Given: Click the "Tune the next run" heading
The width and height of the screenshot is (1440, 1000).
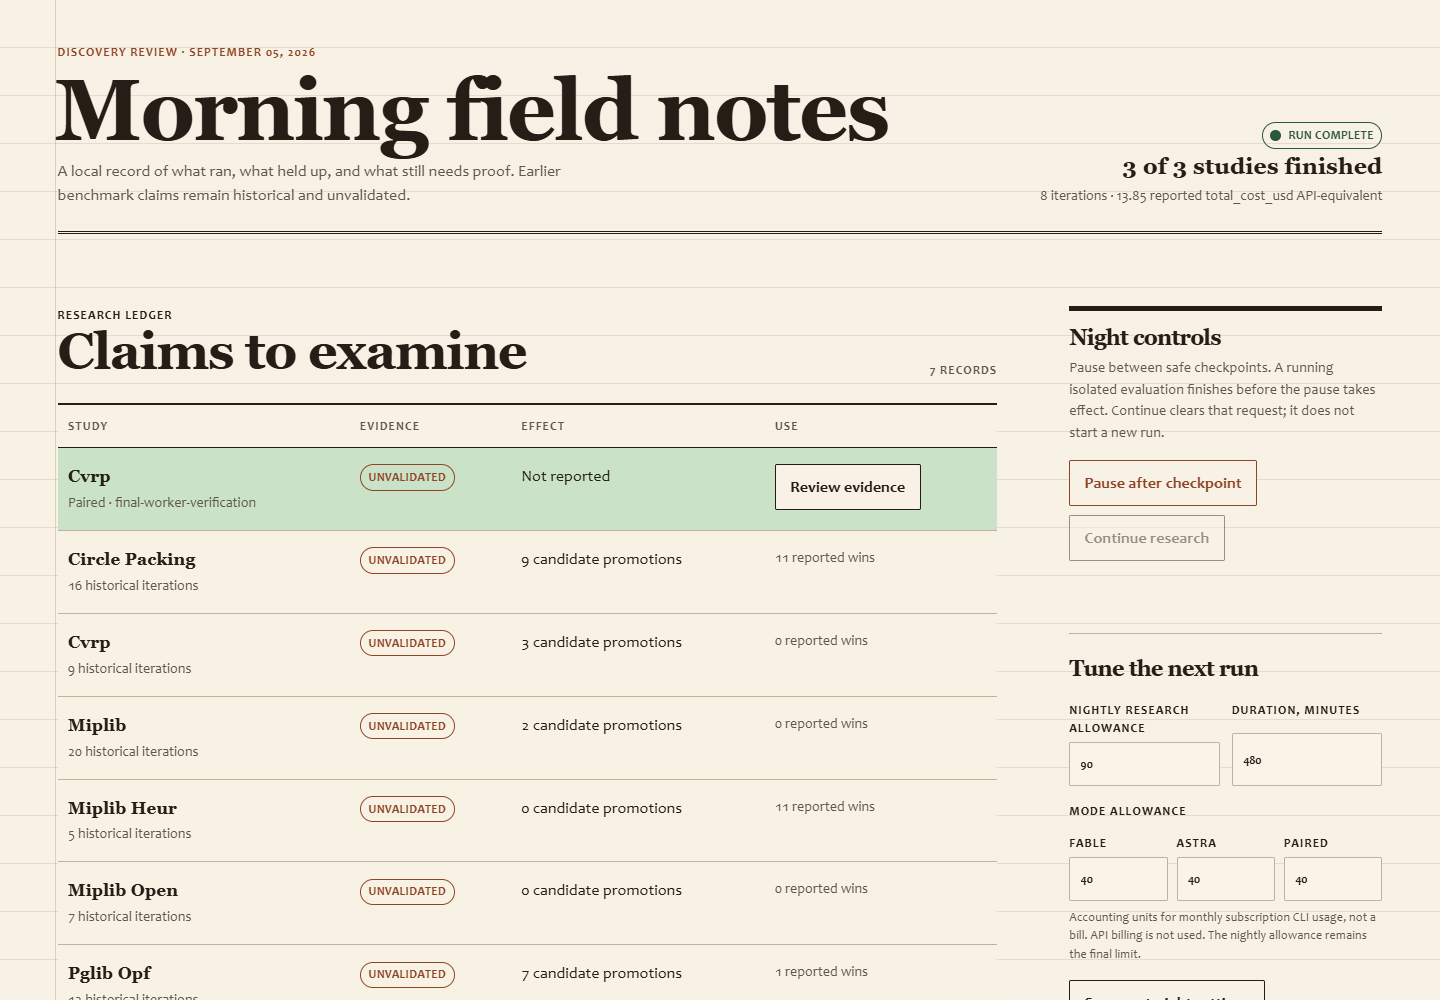Looking at the screenshot, I should tap(1164, 668).
